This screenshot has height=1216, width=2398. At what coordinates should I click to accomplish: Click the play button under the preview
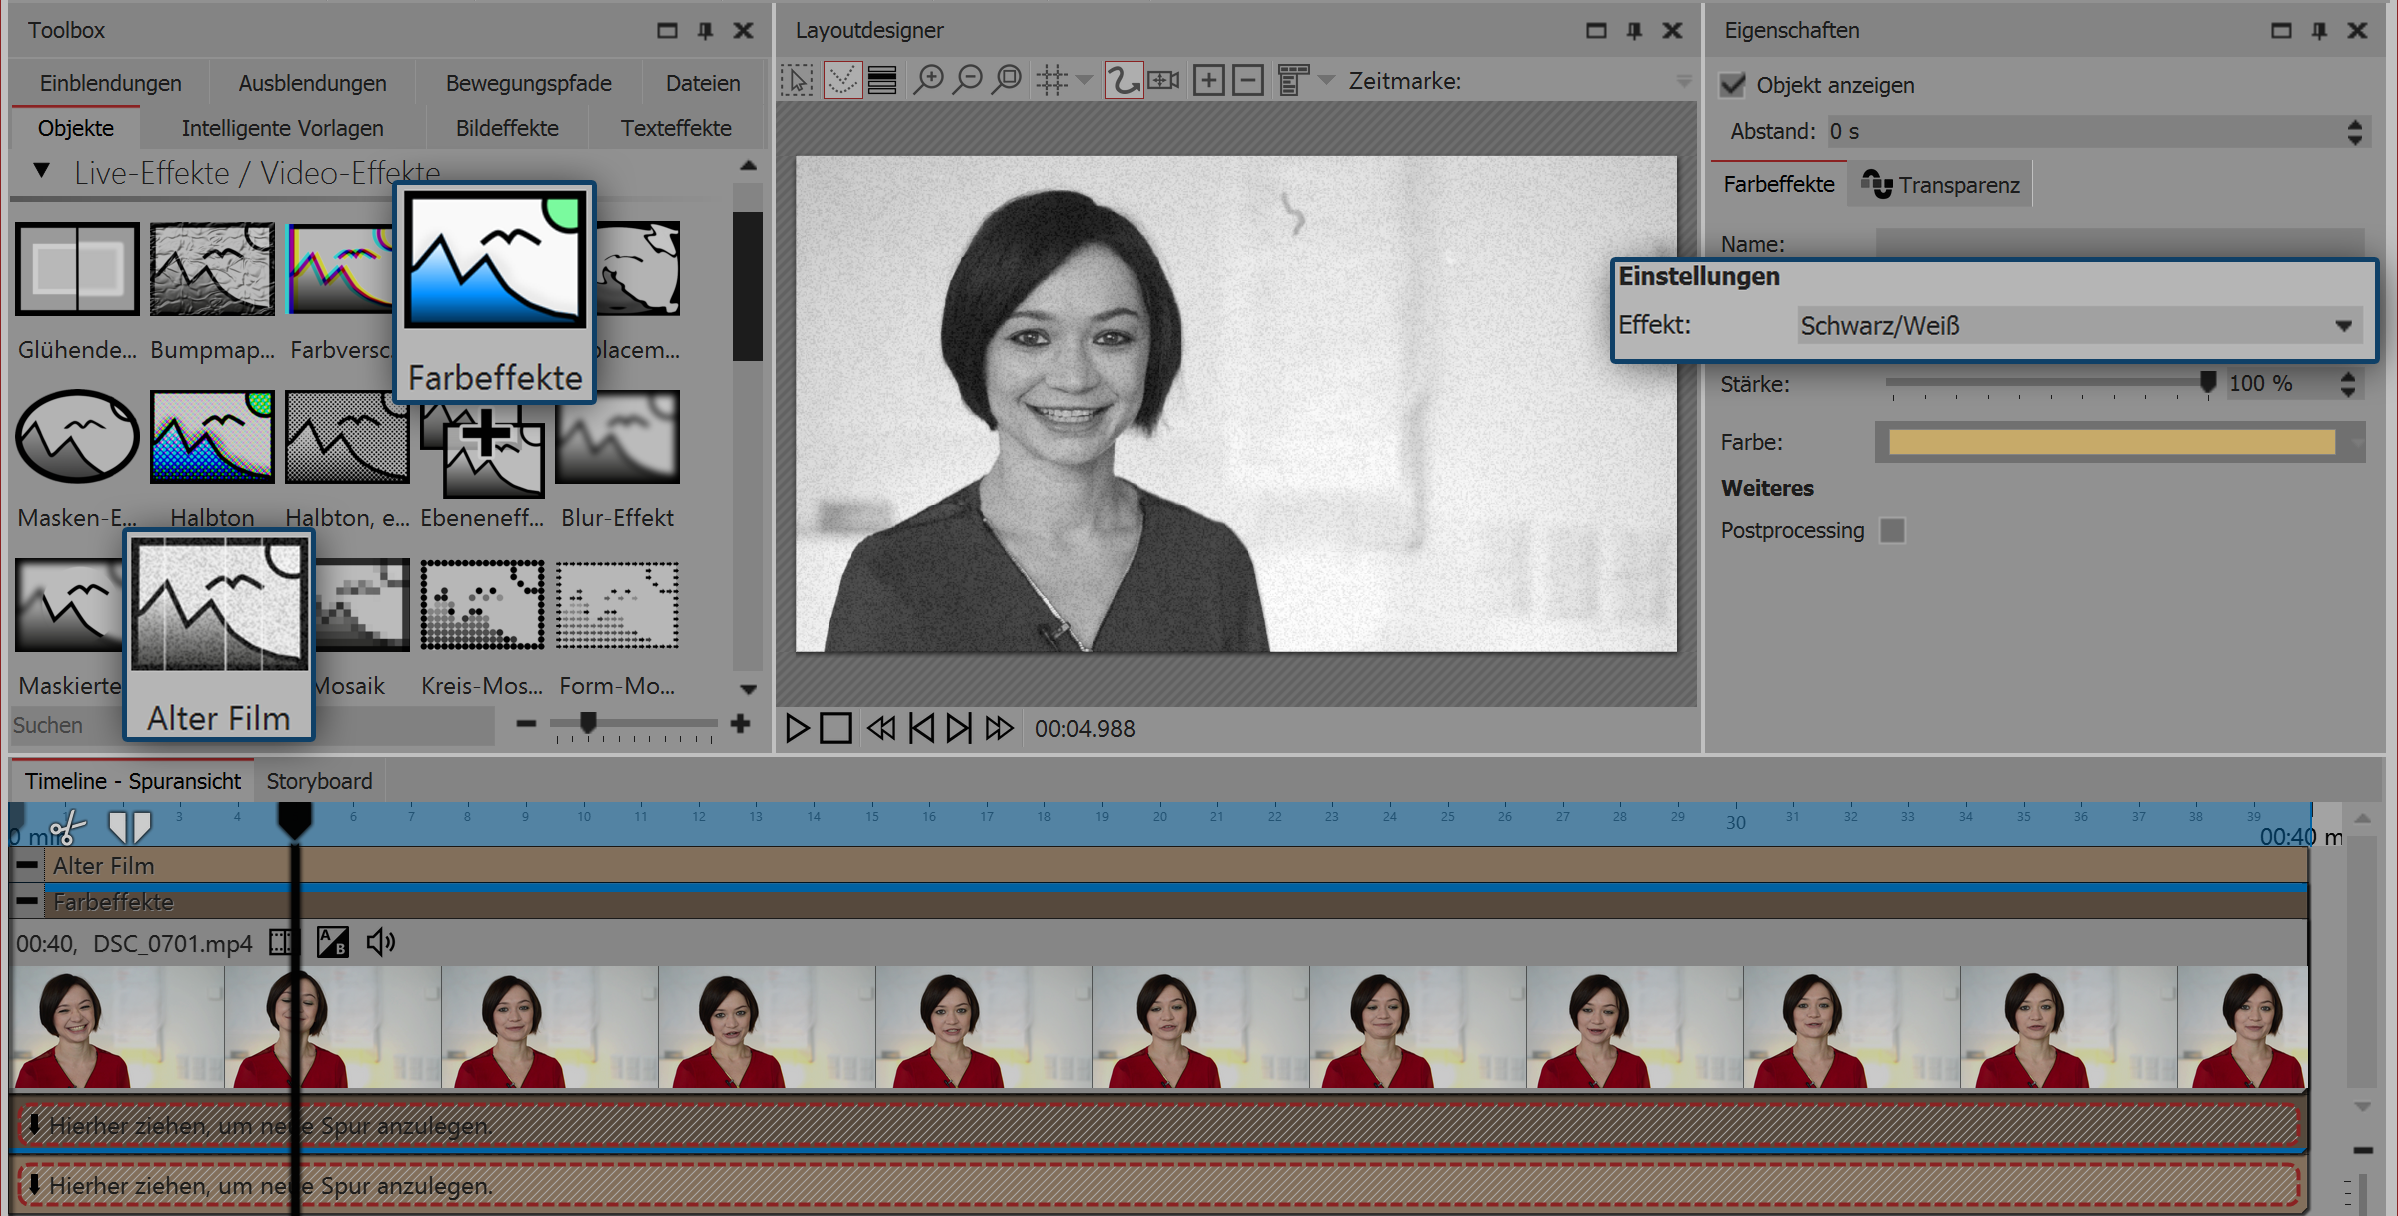(x=797, y=728)
